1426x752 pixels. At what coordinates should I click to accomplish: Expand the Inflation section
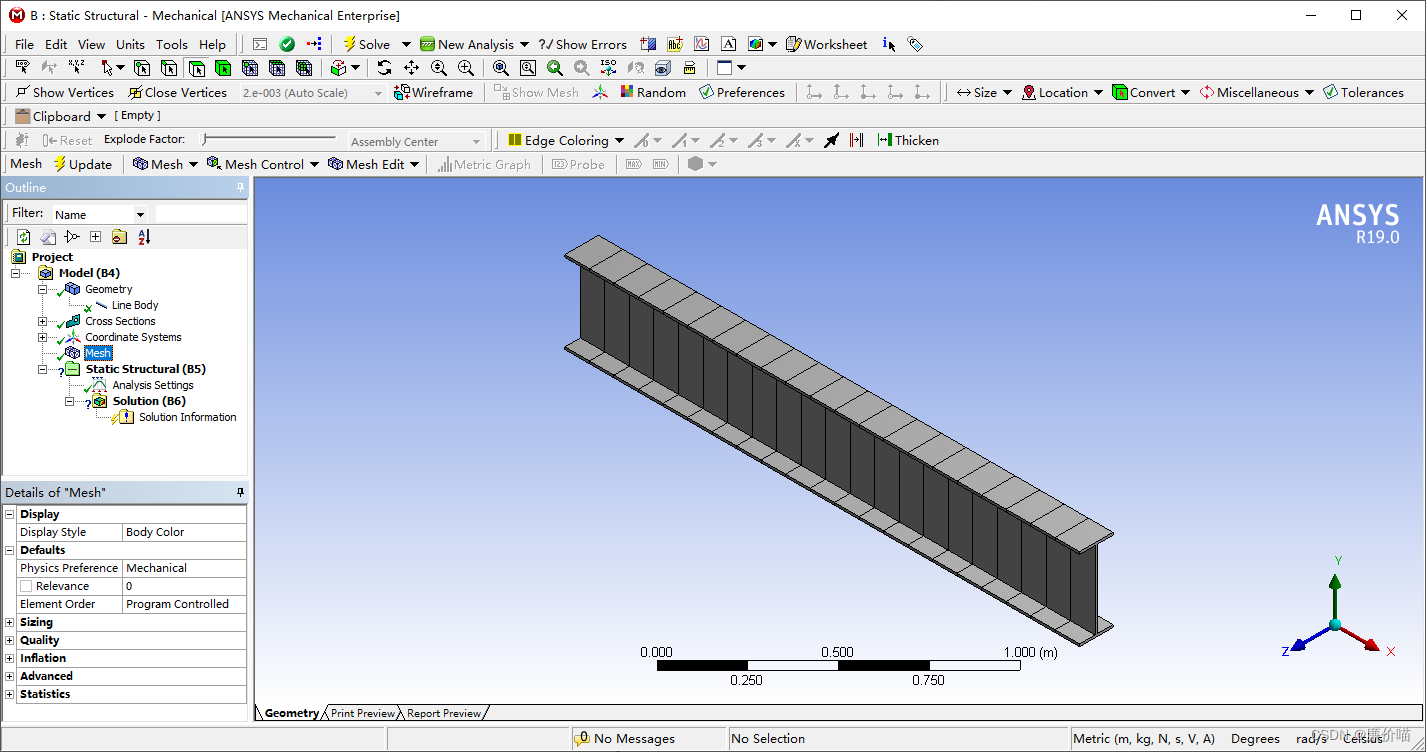tap(10, 658)
